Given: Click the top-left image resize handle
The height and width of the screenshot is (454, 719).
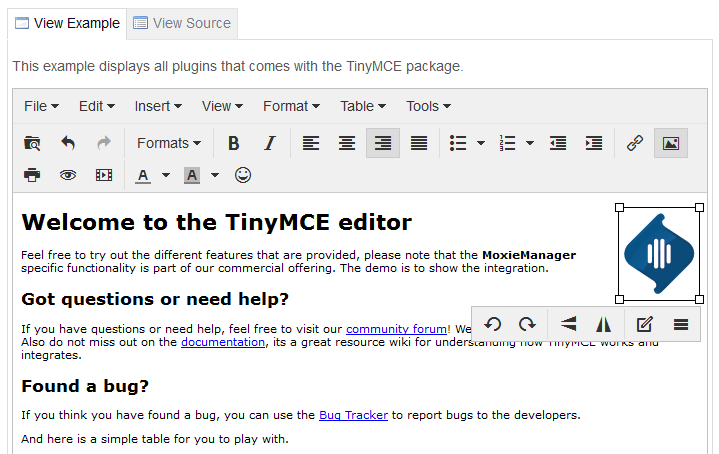Looking at the screenshot, I should click(x=619, y=208).
